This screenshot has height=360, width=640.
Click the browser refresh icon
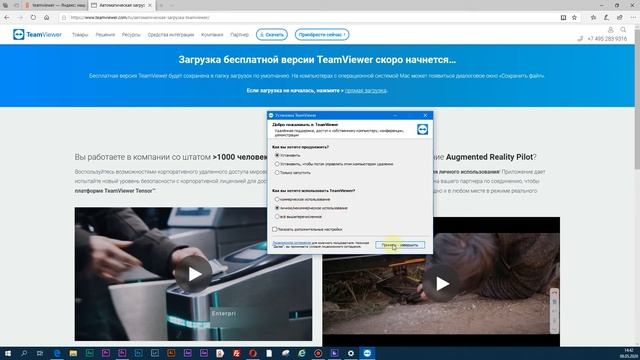(33, 18)
